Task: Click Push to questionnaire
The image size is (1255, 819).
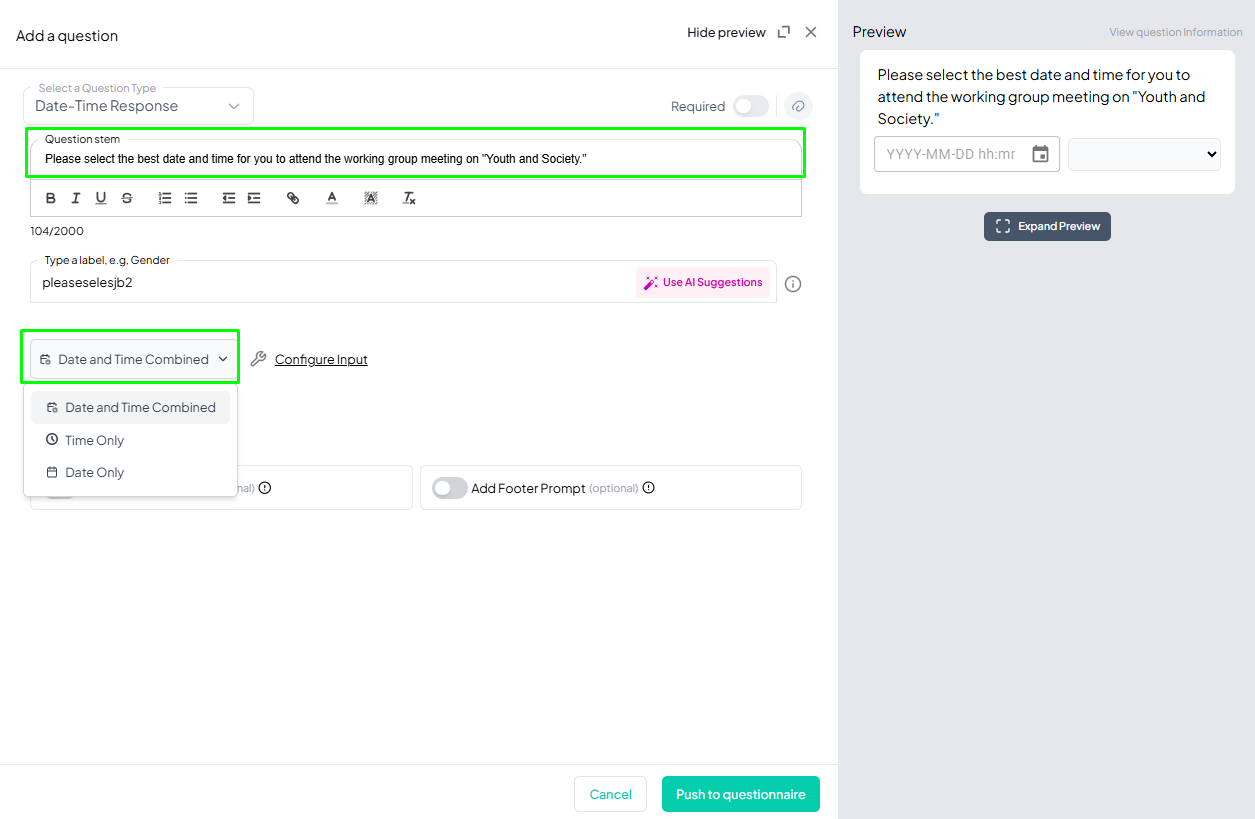Action: (x=741, y=794)
